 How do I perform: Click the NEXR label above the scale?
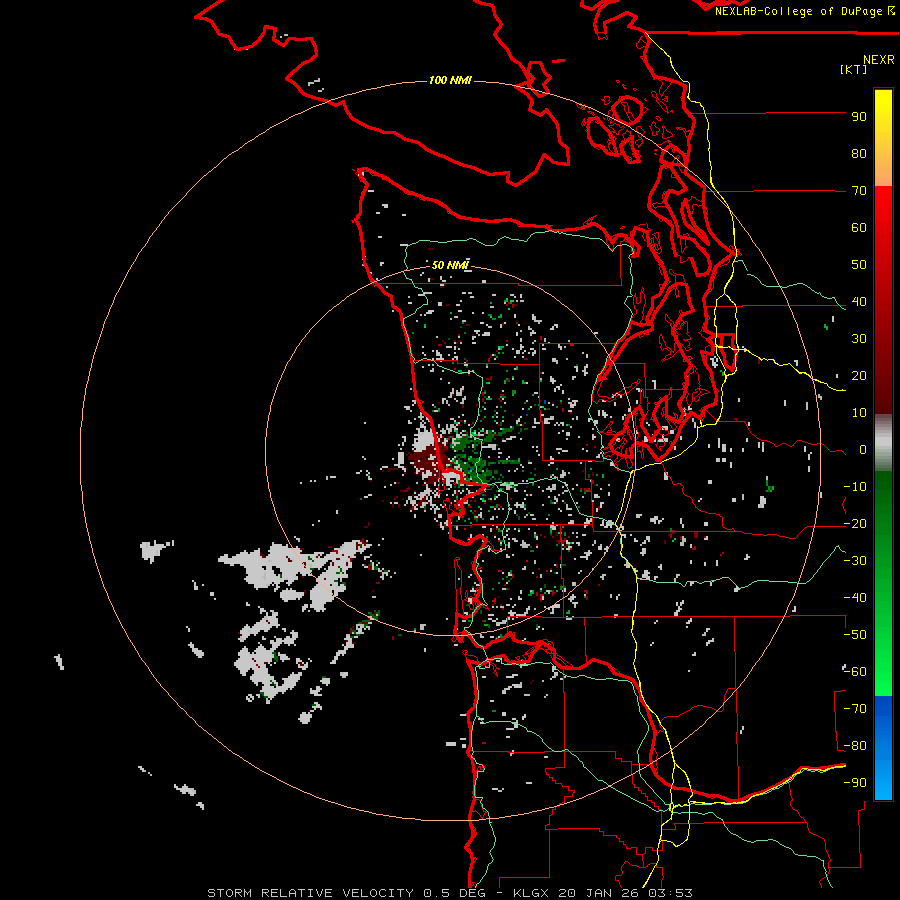tap(879, 60)
